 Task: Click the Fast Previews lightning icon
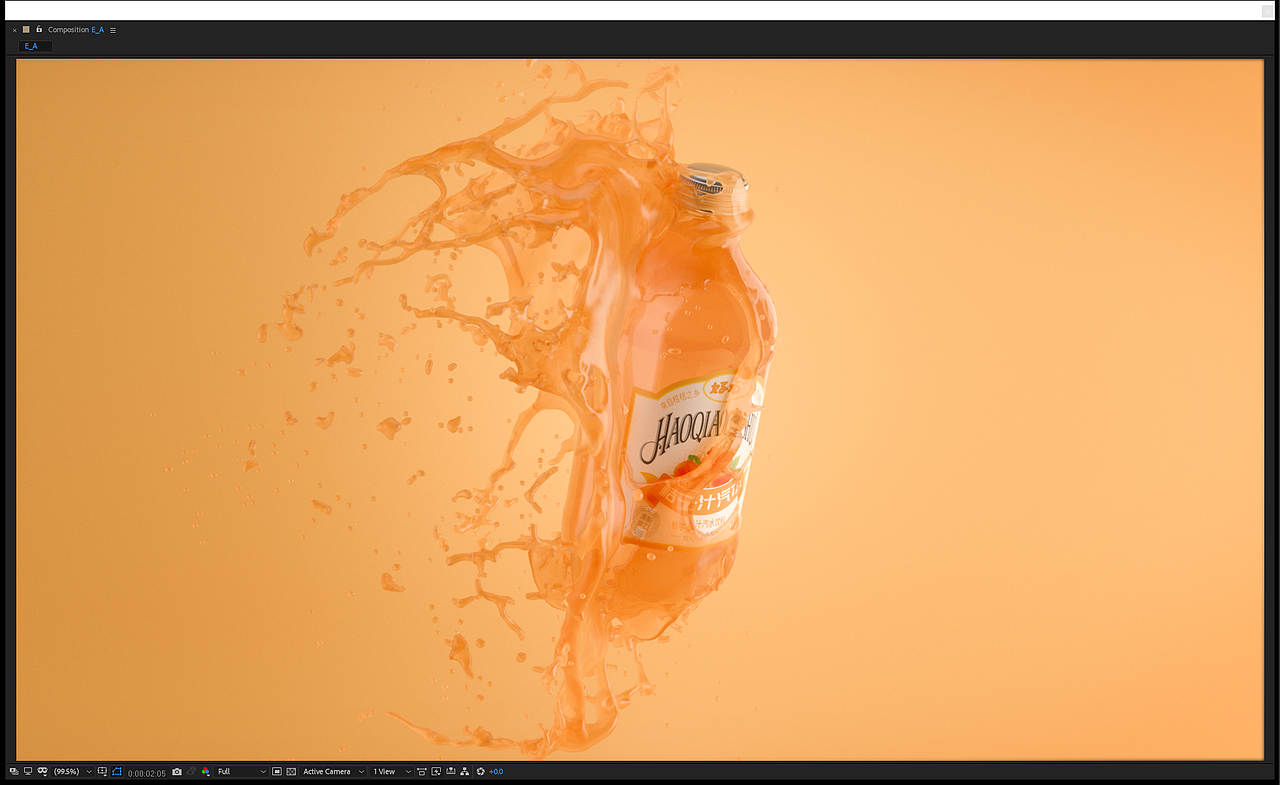tap(436, 771)
